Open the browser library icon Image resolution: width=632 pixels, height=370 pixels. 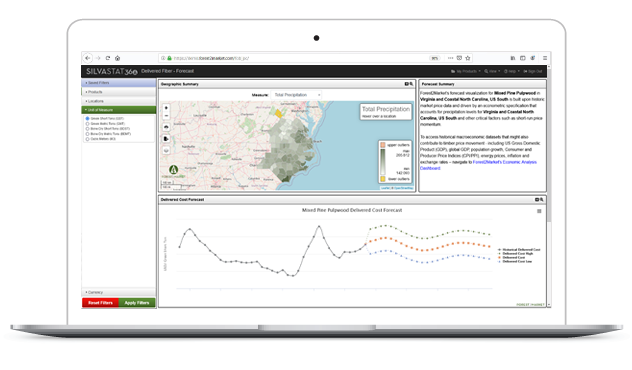coord(513,58)
